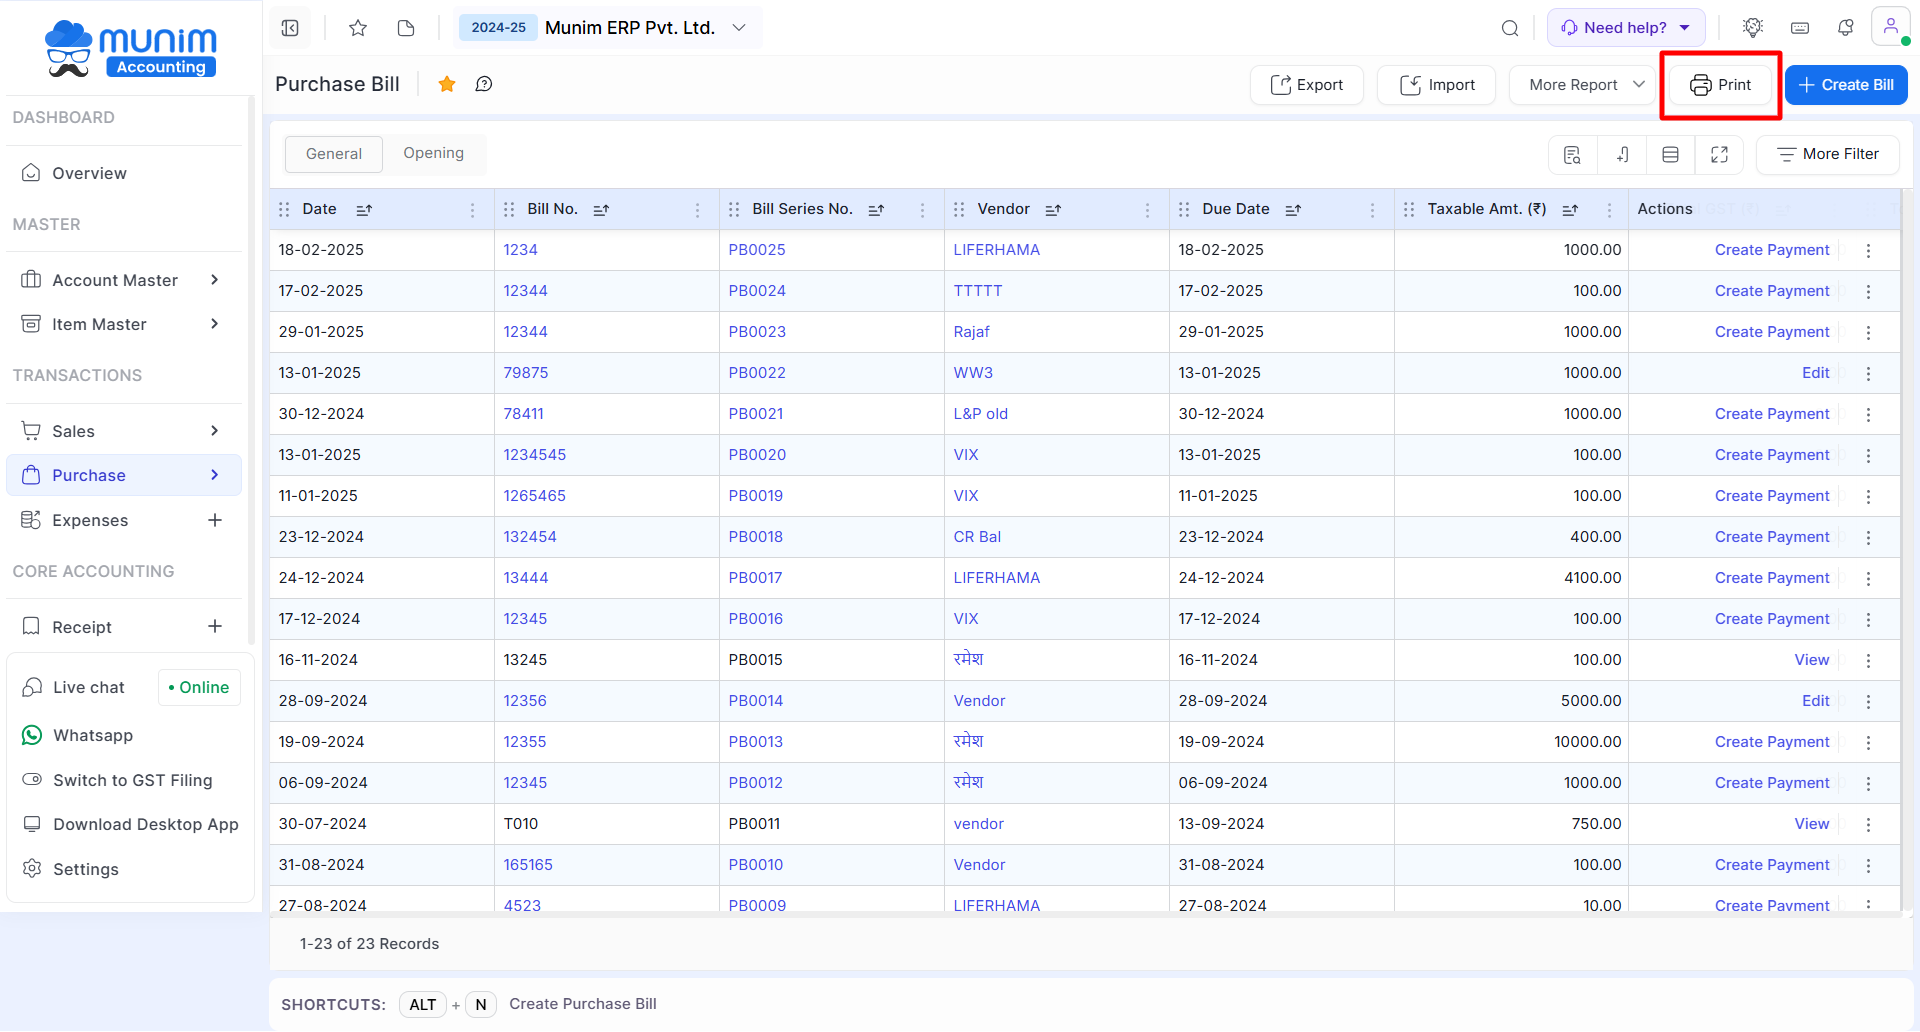Open the document icon in top bar
1920x1032 pixels.
click(x=406, y=28)
